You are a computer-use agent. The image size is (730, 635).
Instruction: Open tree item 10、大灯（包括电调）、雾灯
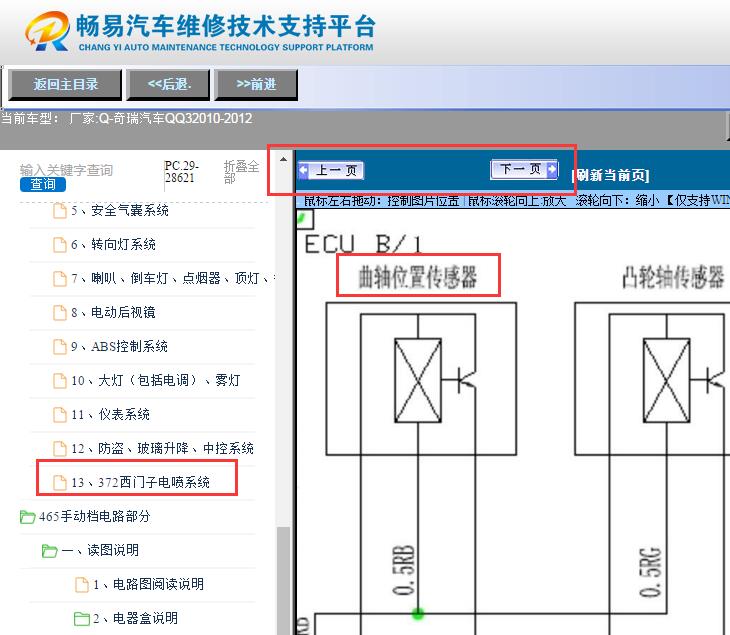click(x=156, y=380)
